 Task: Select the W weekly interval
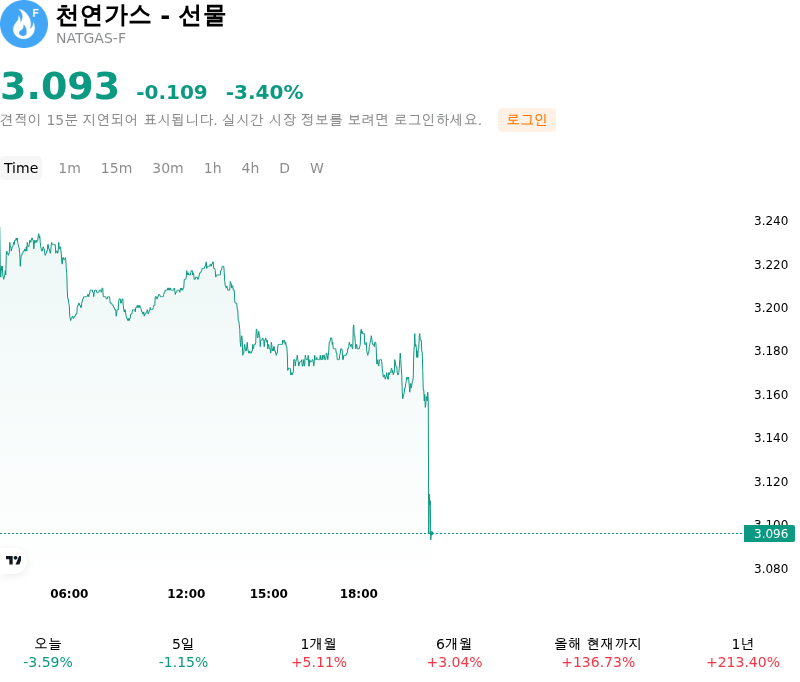317,168
